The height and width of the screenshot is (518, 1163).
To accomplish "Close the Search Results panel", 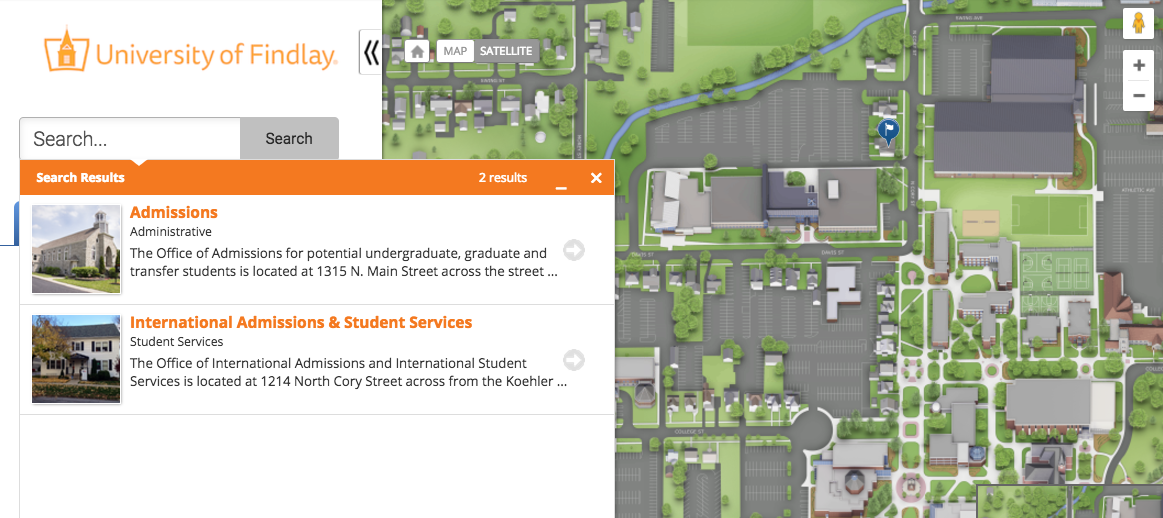I will pyautogui.click(x=596, y=178).
